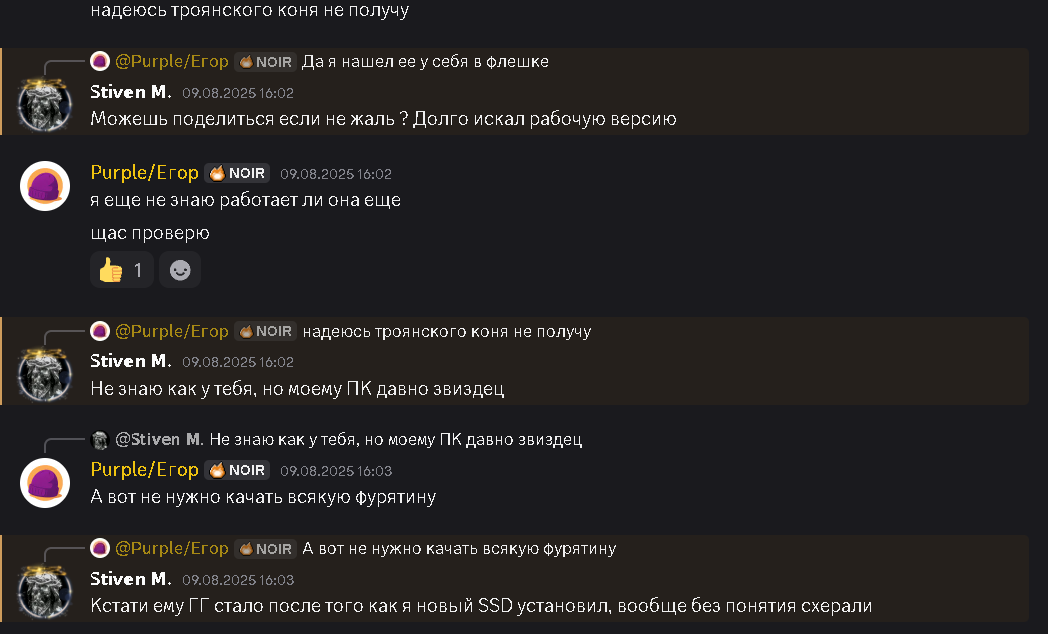Click message text "щас проверю"
The width and height of the screenshot is (1048, 634).
pos(150,233)
